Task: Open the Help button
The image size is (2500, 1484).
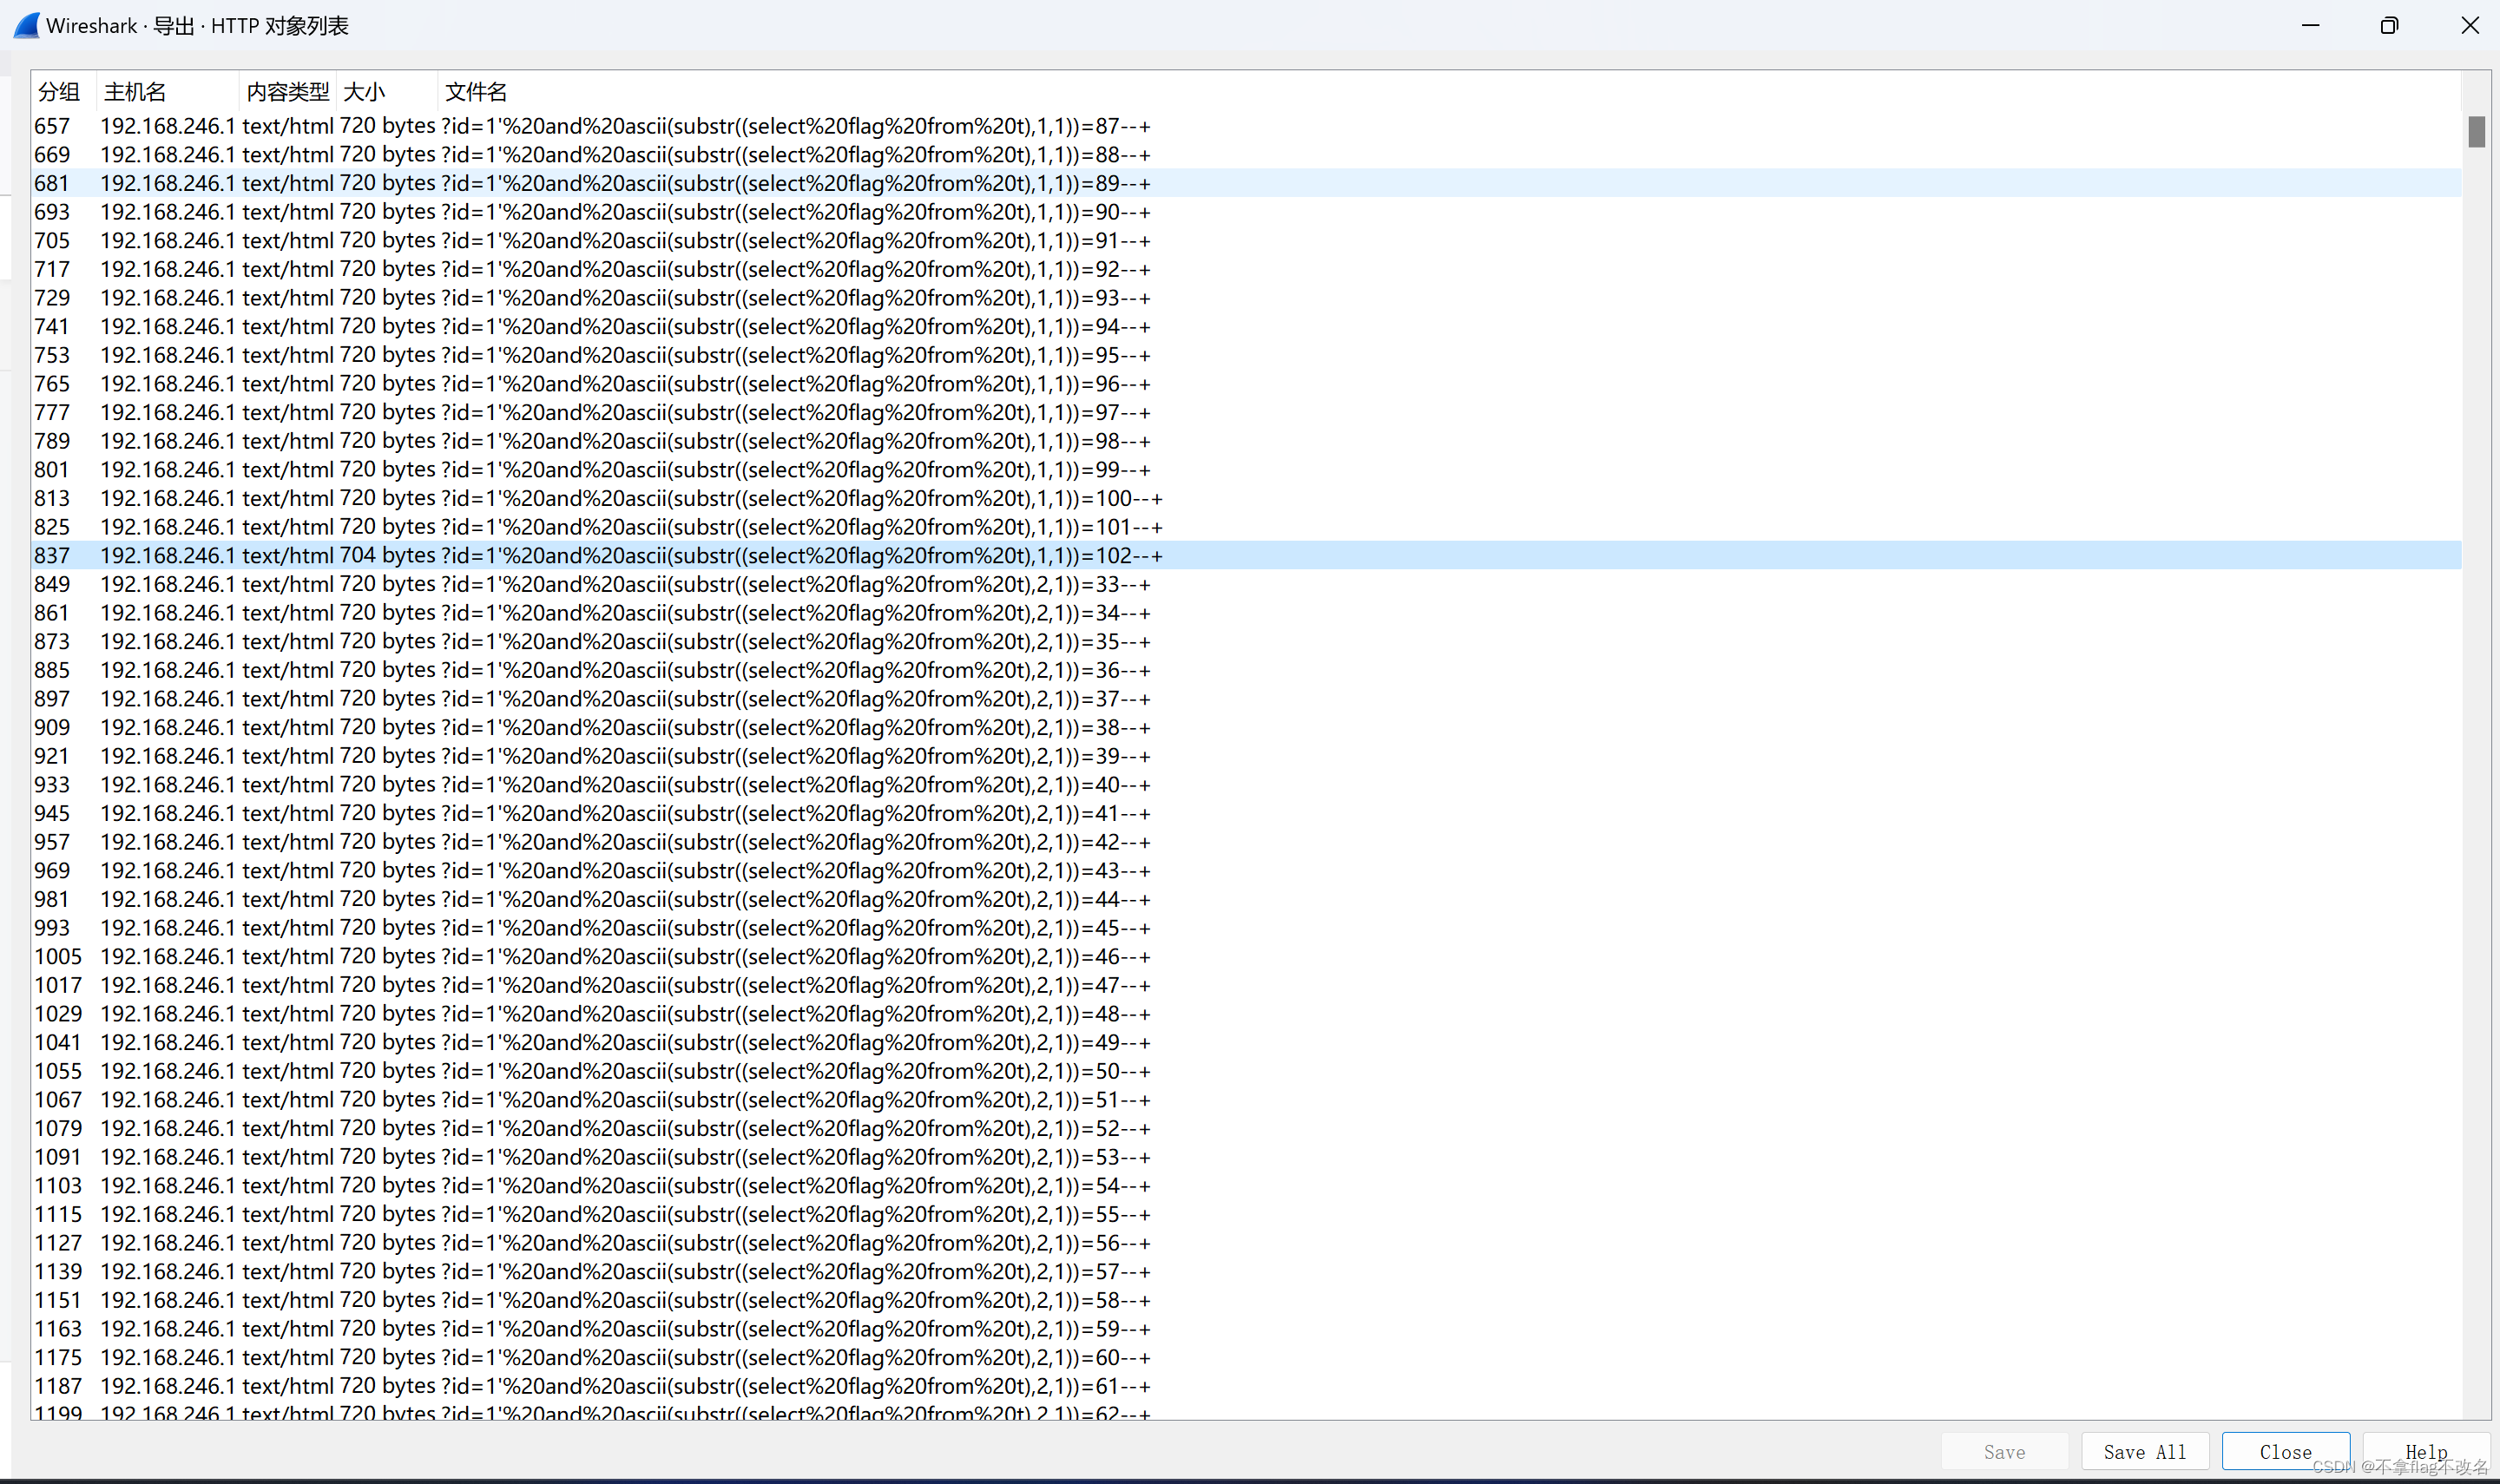Action: coord(2426,1451)
